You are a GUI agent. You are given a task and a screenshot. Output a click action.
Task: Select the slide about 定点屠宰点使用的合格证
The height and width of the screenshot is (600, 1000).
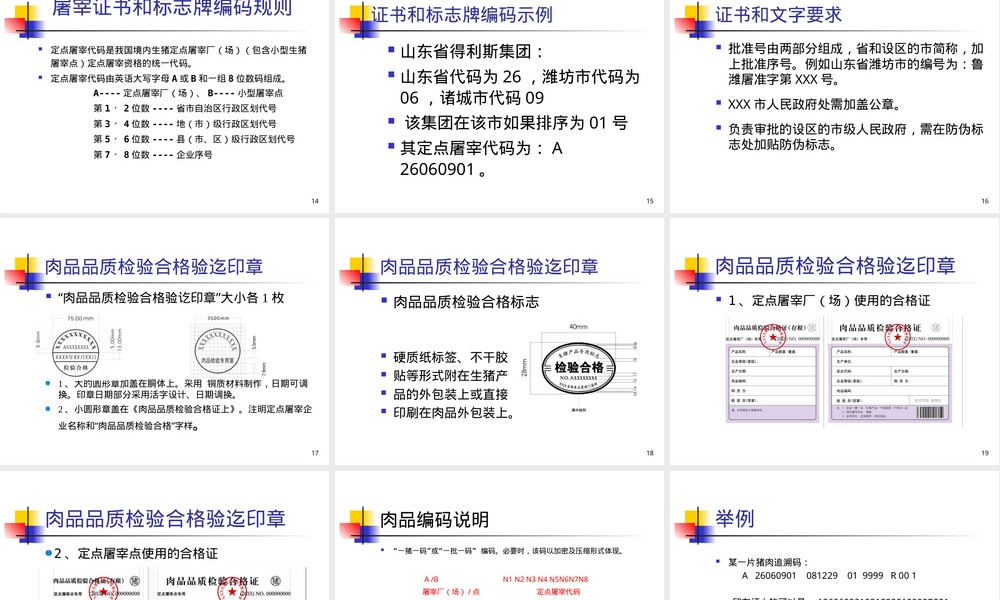165,536
